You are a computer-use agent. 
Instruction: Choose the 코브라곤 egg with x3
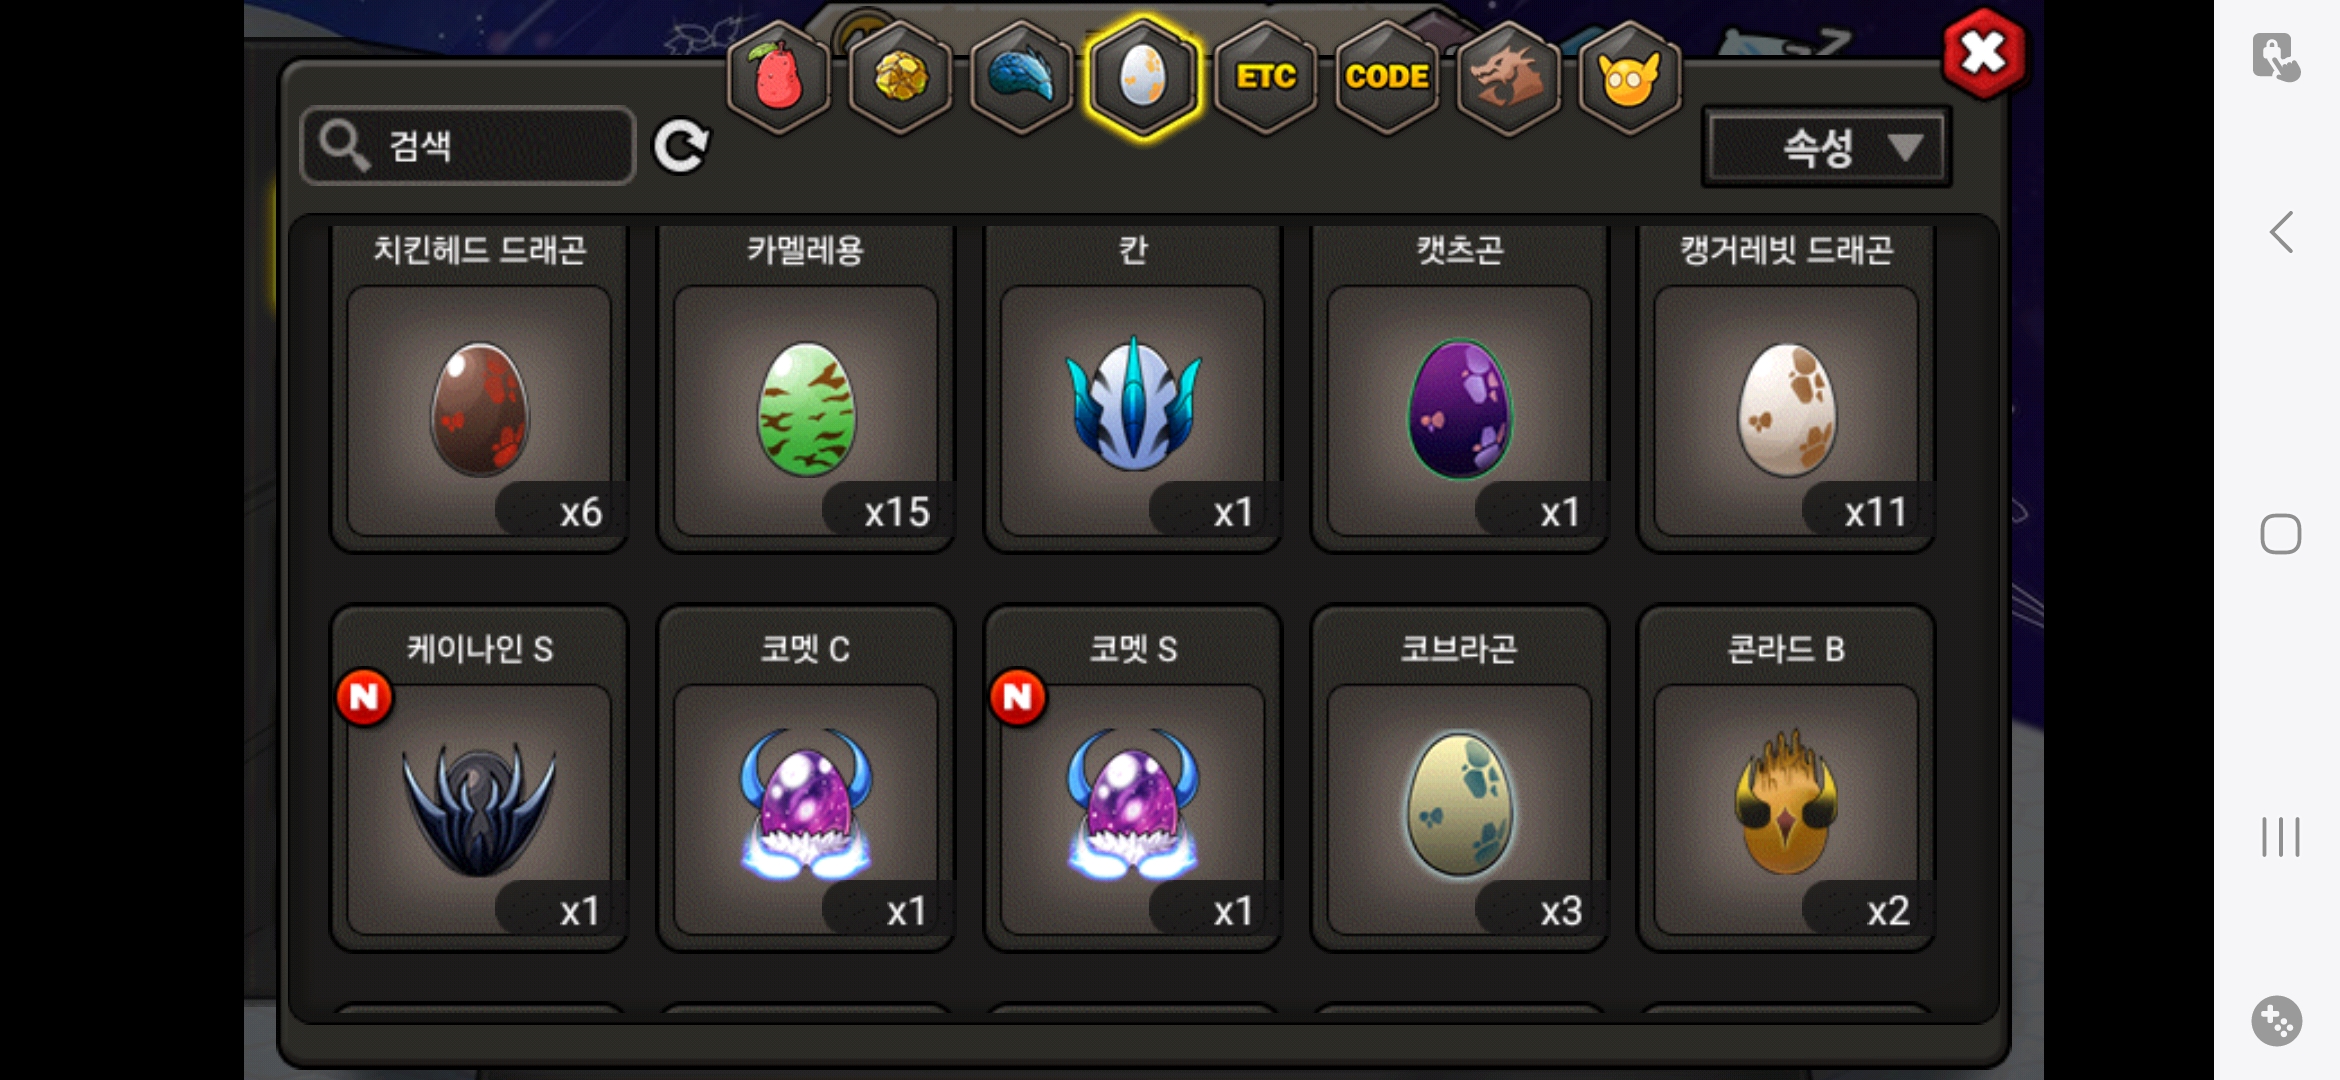point(1460,778)
